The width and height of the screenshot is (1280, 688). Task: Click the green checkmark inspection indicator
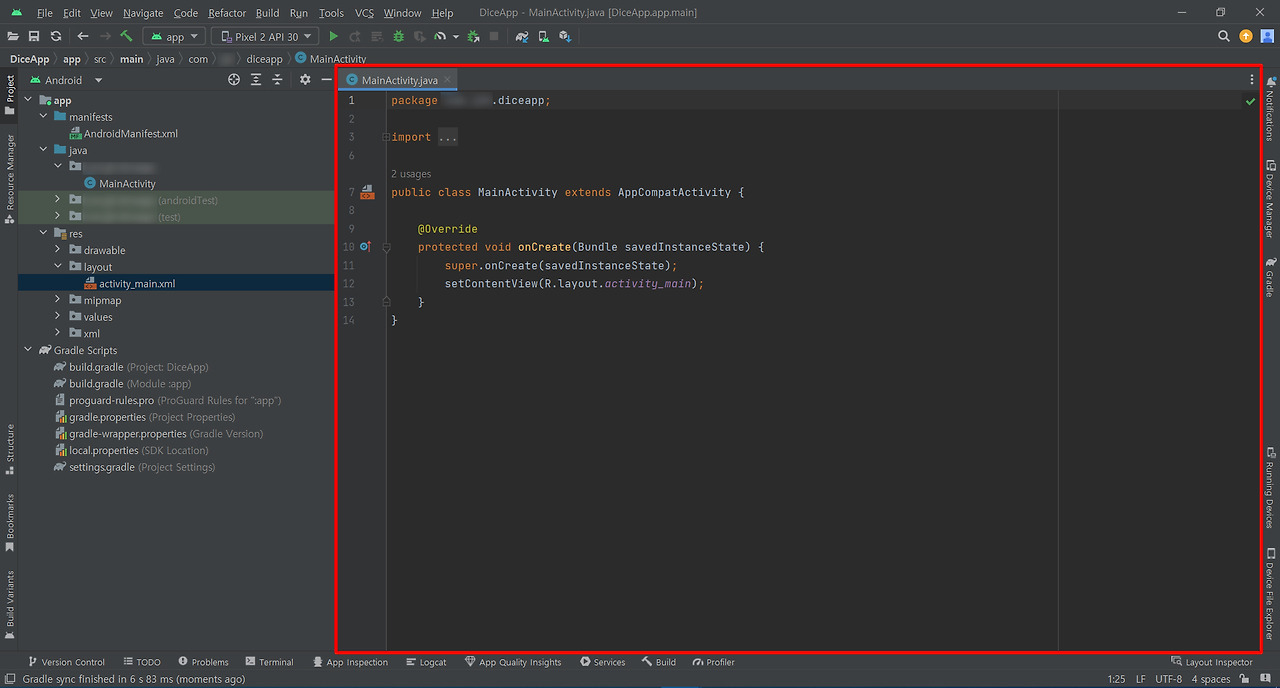1250,101
